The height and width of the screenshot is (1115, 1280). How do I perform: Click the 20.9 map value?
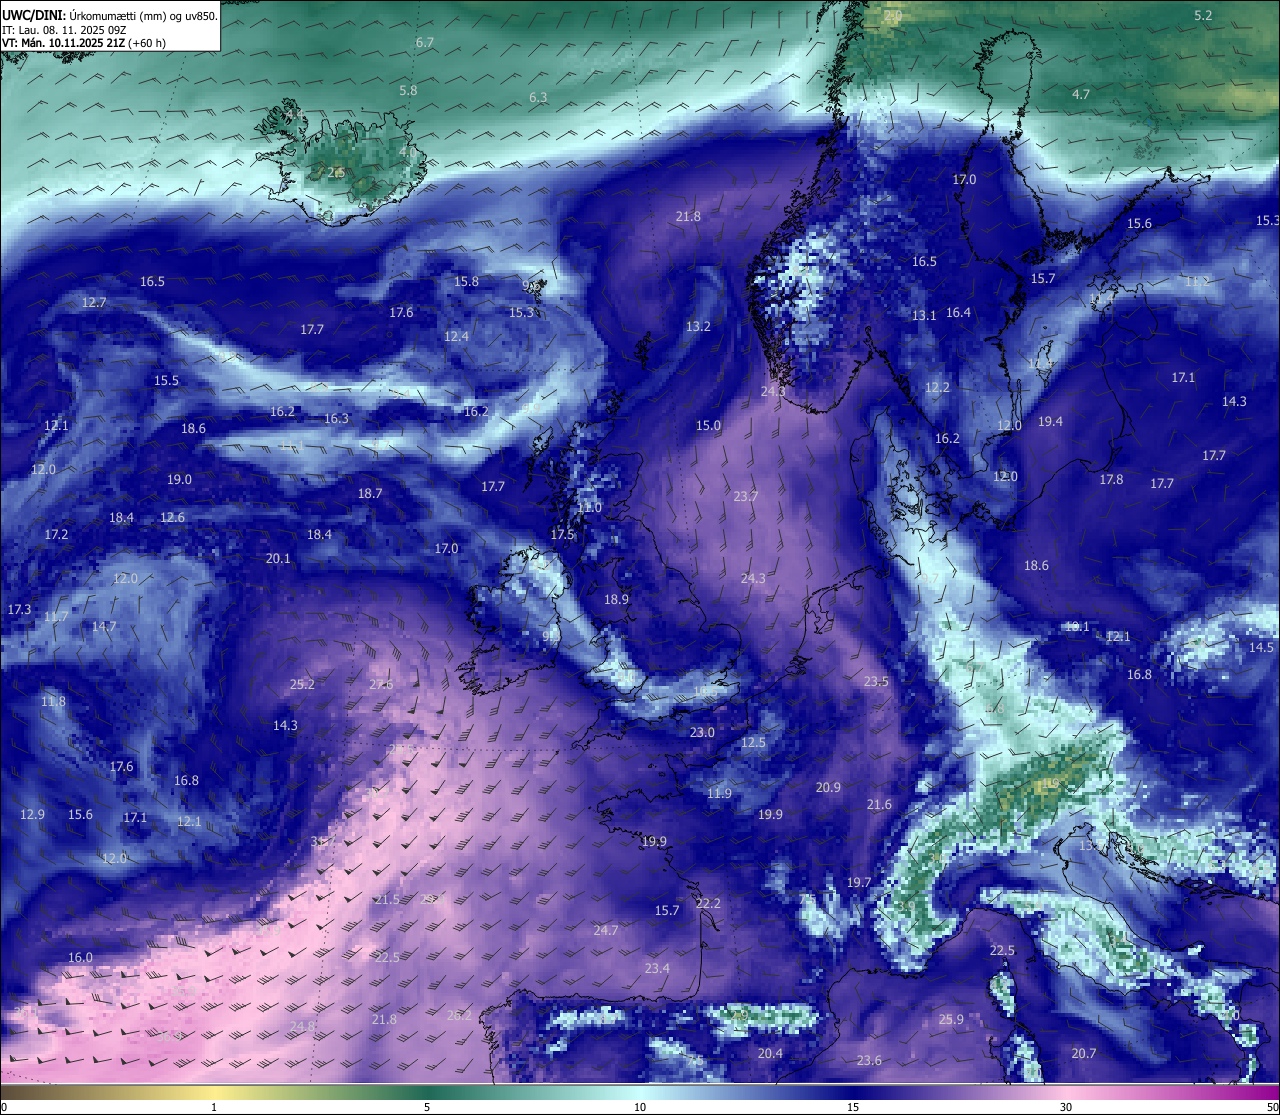point(828,788)
